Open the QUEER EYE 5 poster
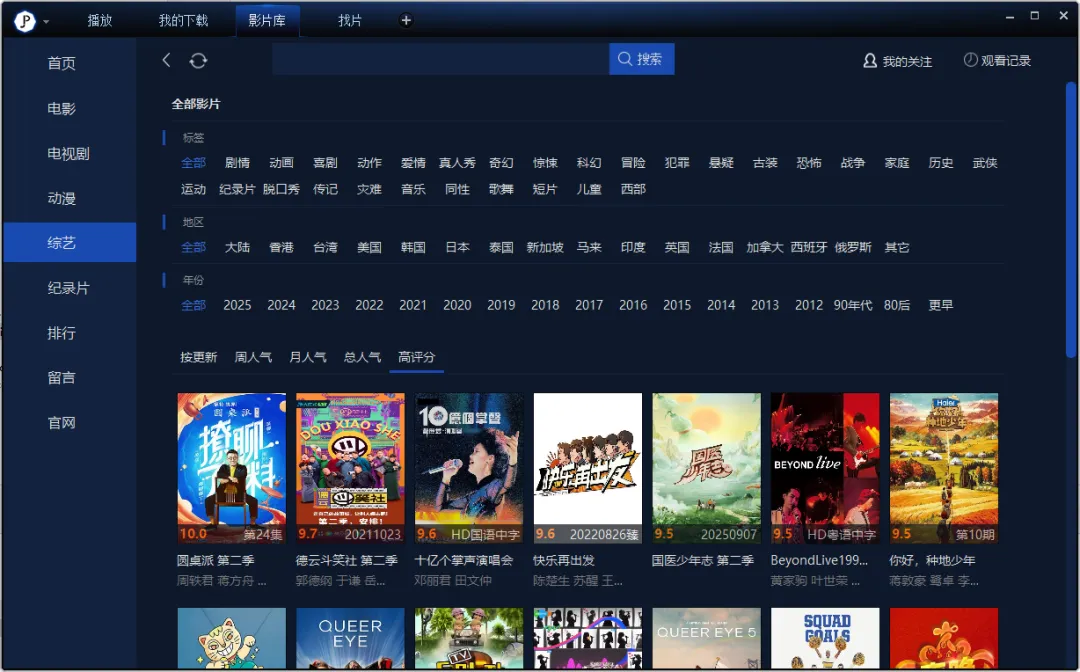1080x672 pixels. tap(707, 638)
